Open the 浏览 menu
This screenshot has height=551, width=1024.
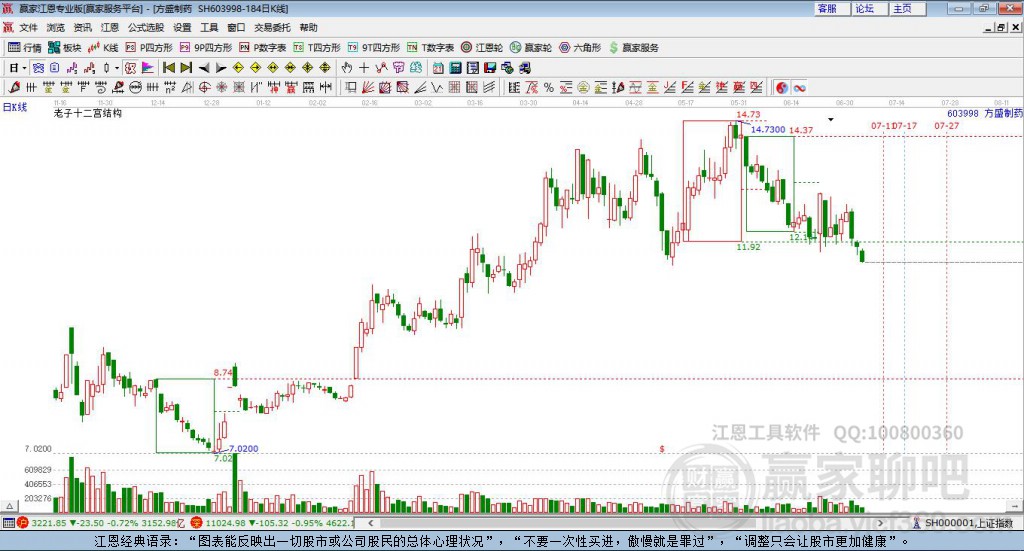(x=56, y=27)
